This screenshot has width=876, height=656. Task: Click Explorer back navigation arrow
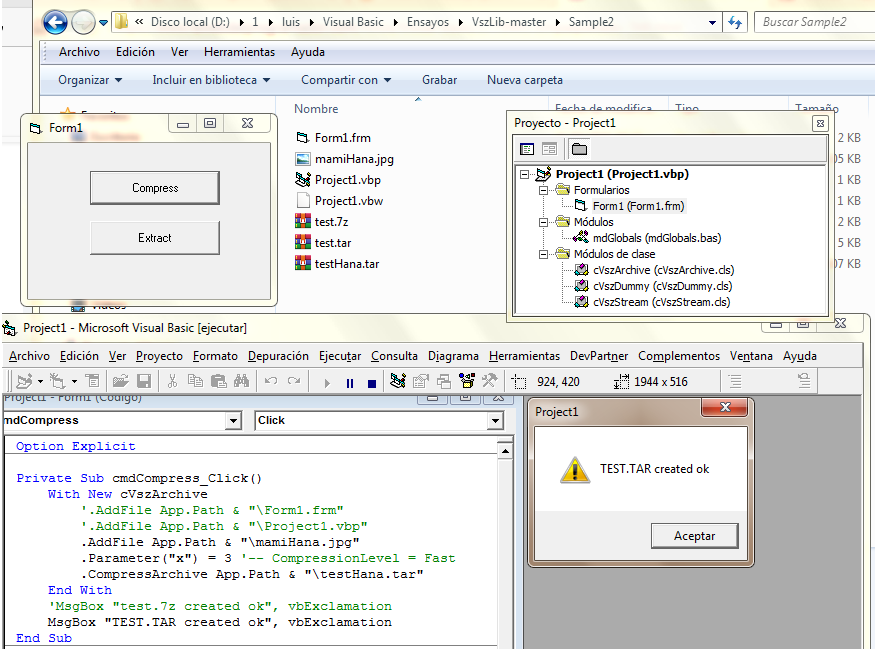click(55, 23)
